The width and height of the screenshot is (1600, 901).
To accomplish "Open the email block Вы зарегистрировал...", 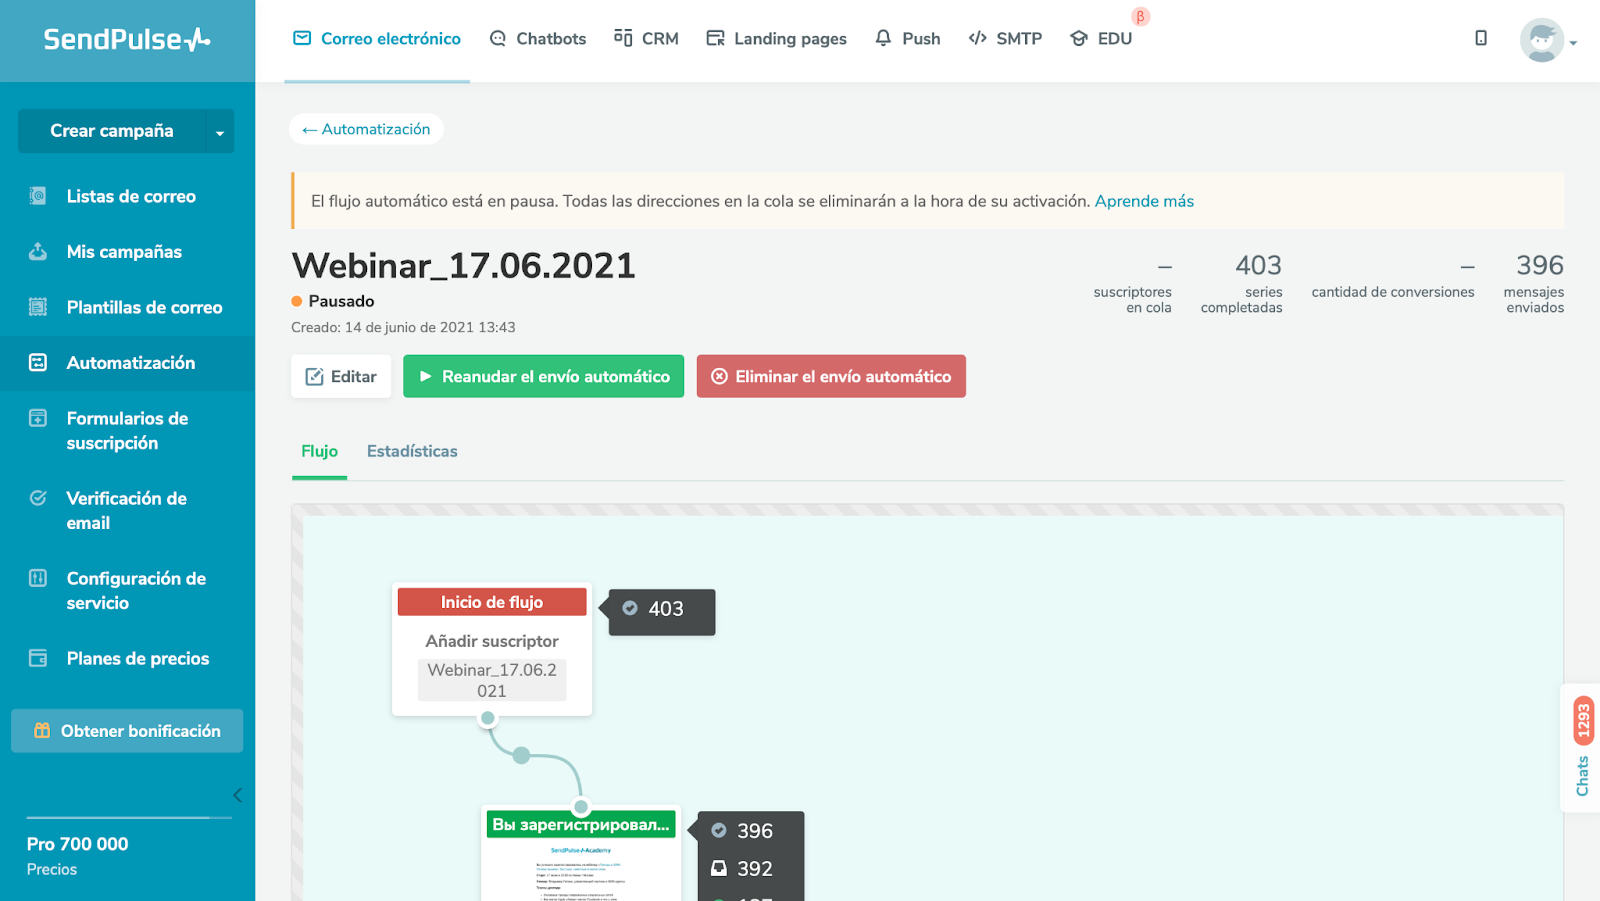I will 580,825.
